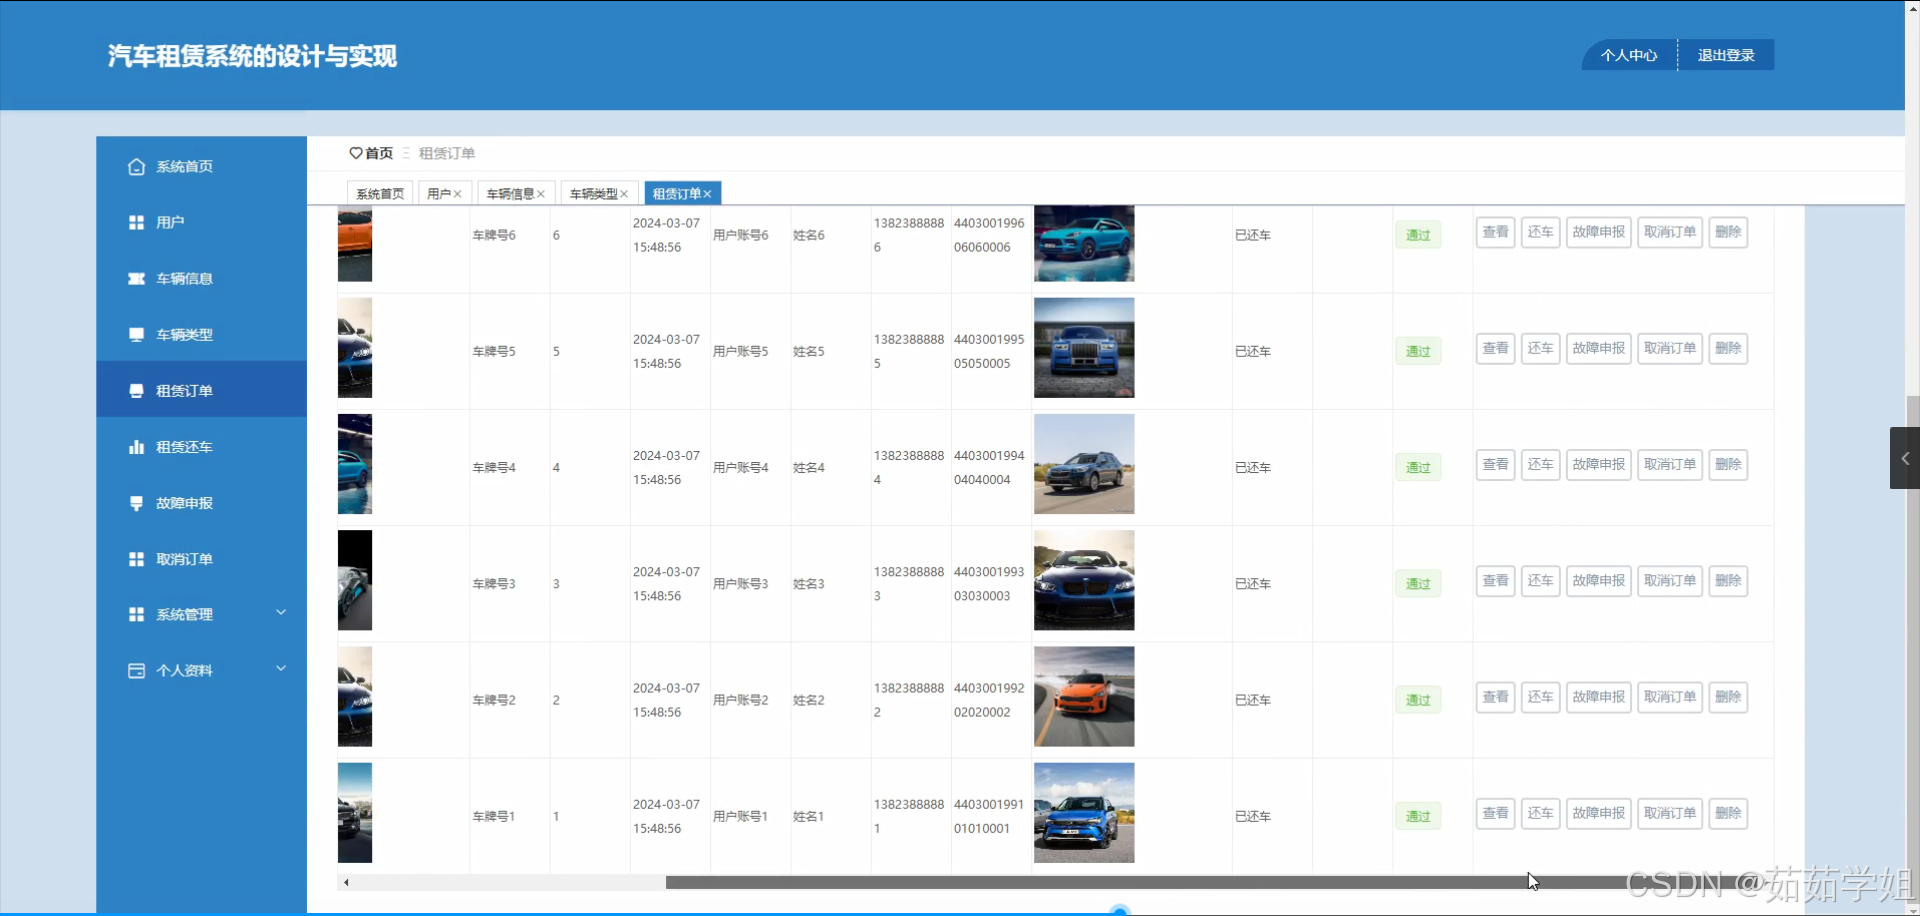Viewport: 1920px width, 916px height.
Task: Click the ticket icon beside 车辆信息
Action: tap(136, 279)
